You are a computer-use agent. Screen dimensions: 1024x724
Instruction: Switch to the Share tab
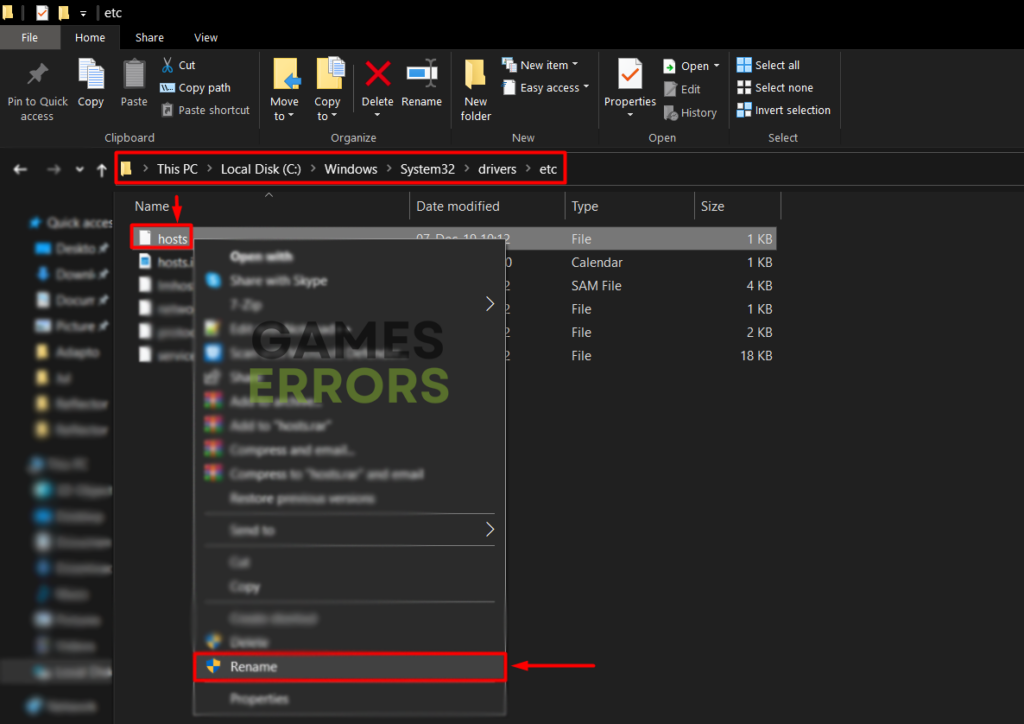(x=149, y=37)
